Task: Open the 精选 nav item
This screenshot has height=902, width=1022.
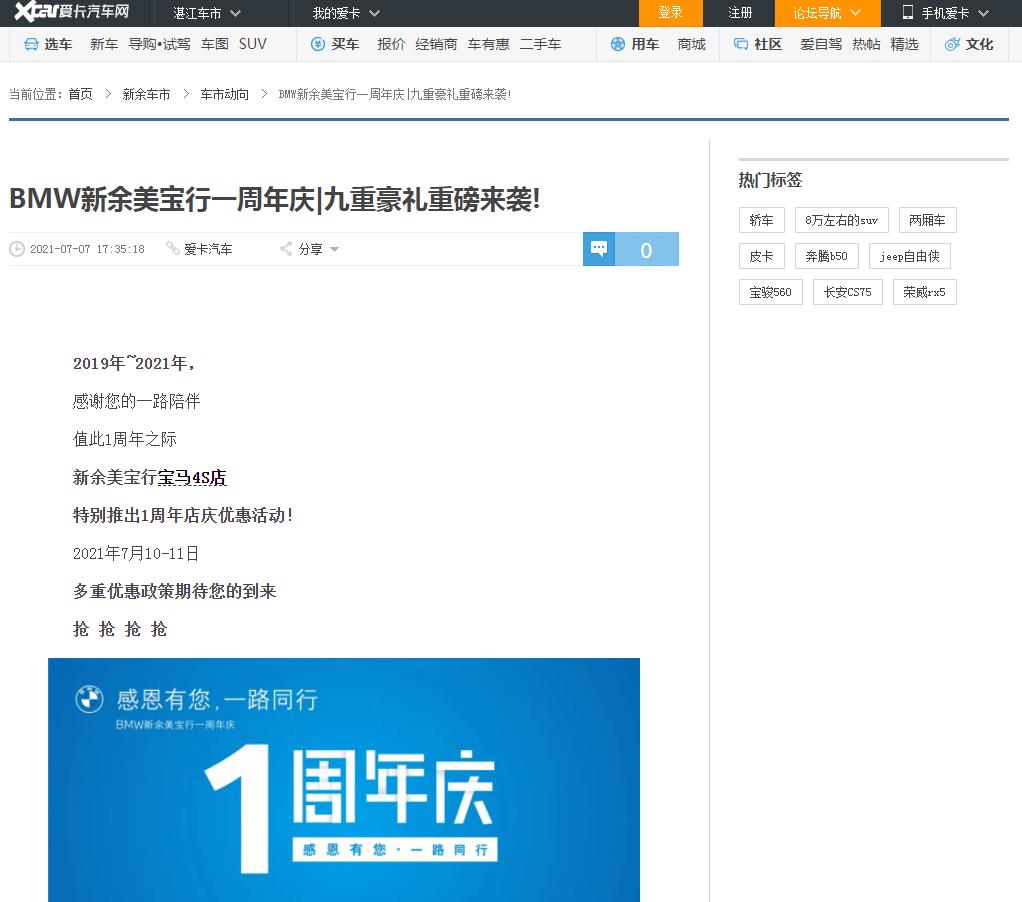Action: pyautogui.click(x=905, y=44)
